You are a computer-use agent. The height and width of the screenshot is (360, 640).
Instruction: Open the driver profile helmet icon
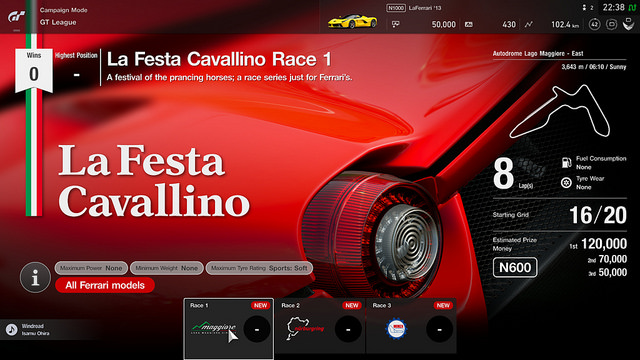coord(629,24)
